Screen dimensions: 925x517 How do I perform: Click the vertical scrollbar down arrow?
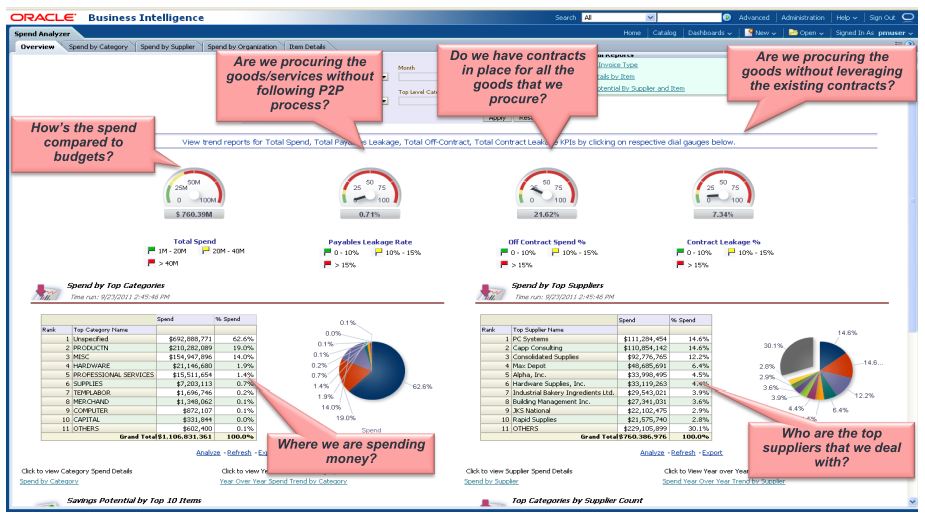tap(913, 501)
